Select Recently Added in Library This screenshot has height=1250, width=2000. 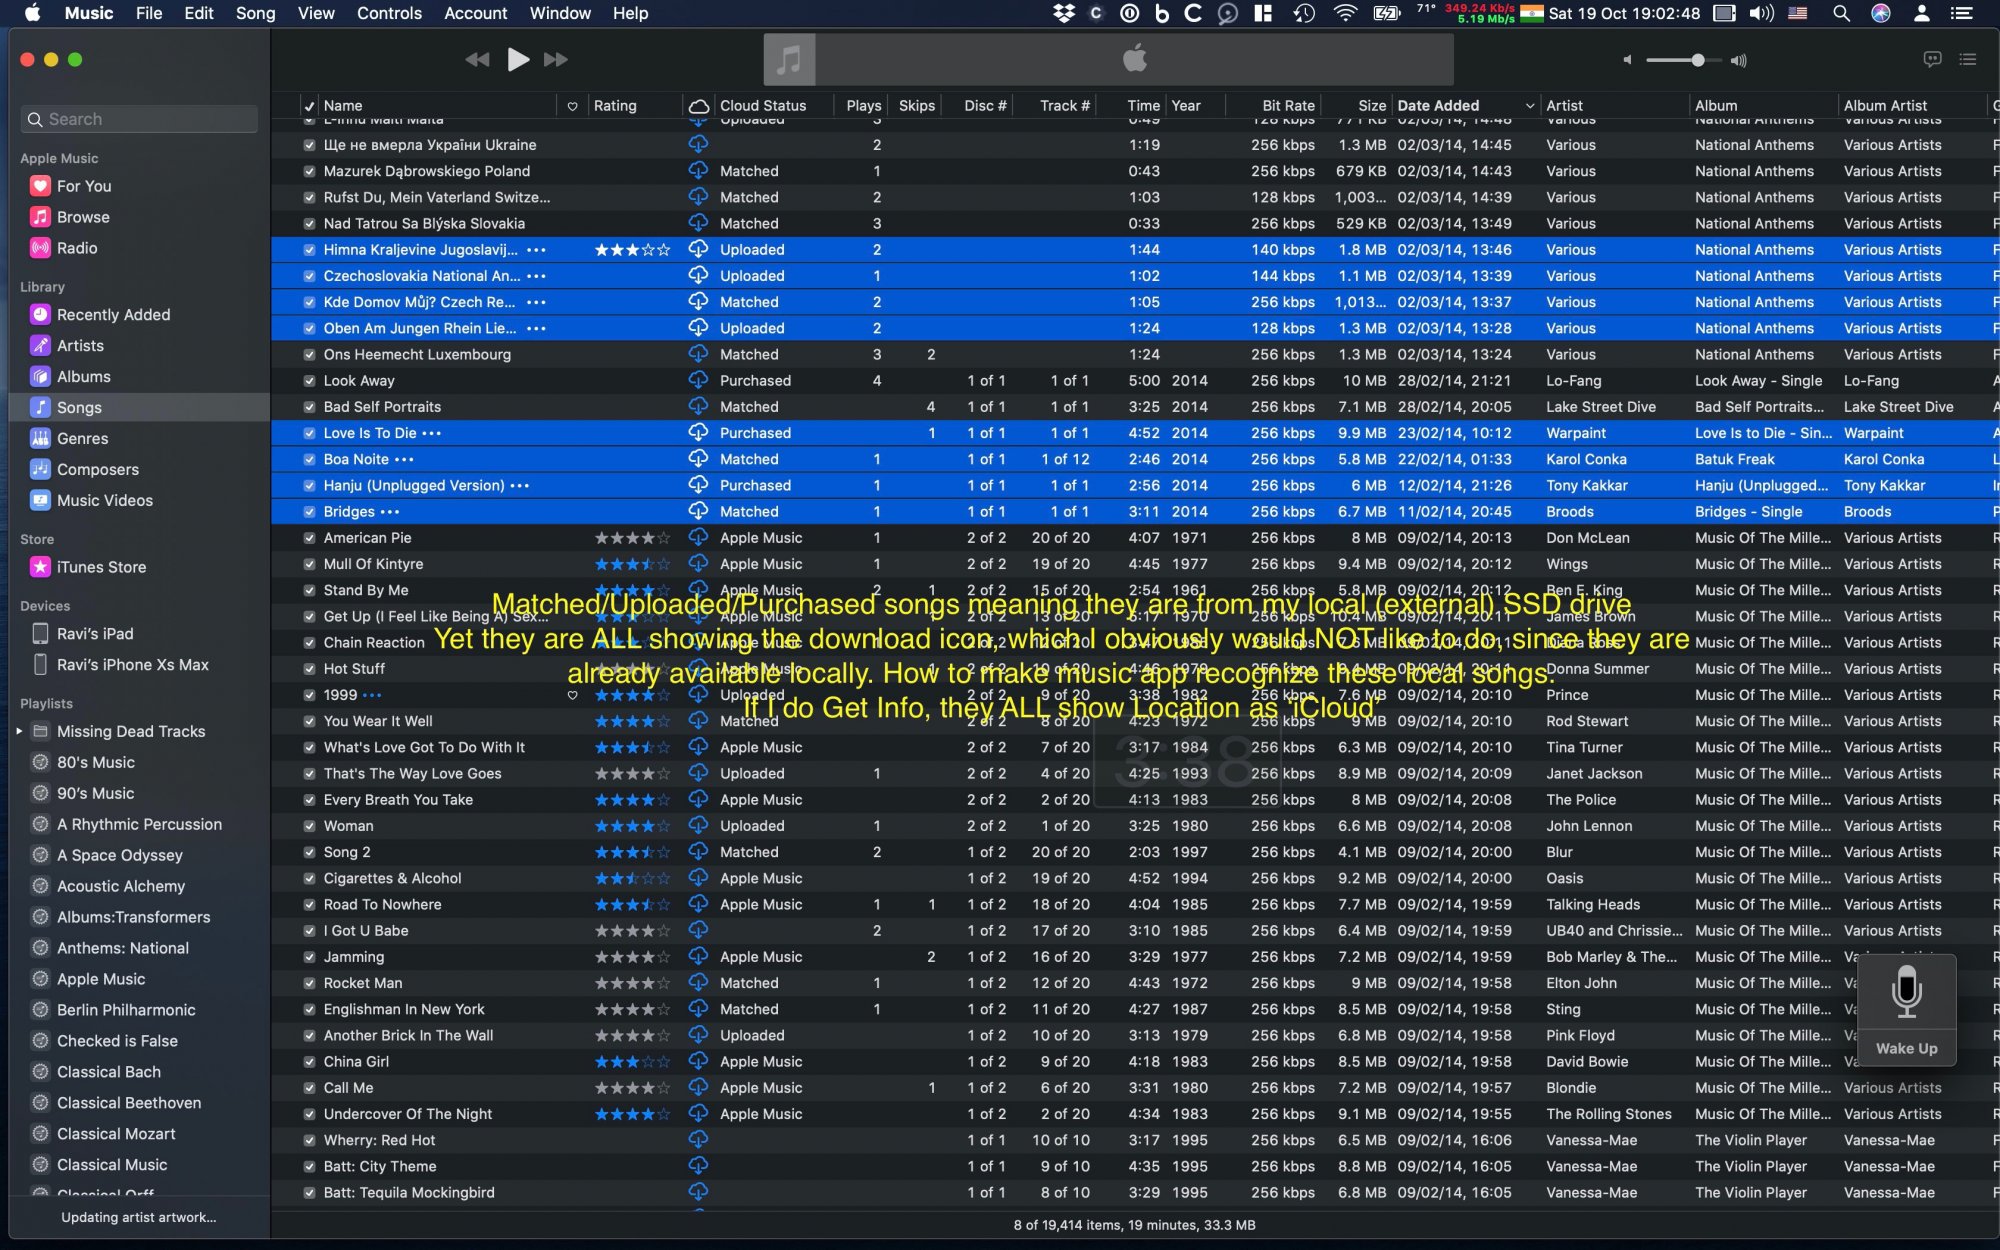(113, 315)
